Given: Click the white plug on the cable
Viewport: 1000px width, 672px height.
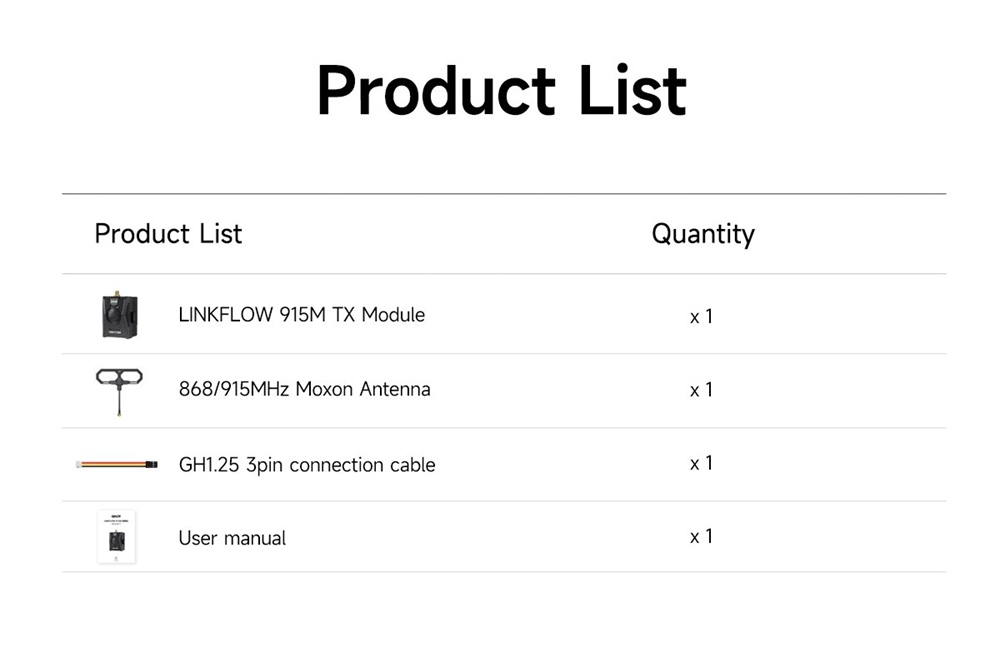Looking at the screenshot, I should [x=81, y=464].
